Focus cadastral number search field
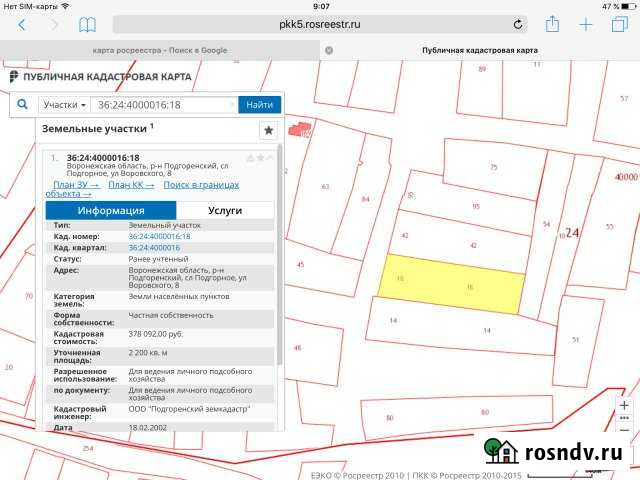 click(164, 105)
